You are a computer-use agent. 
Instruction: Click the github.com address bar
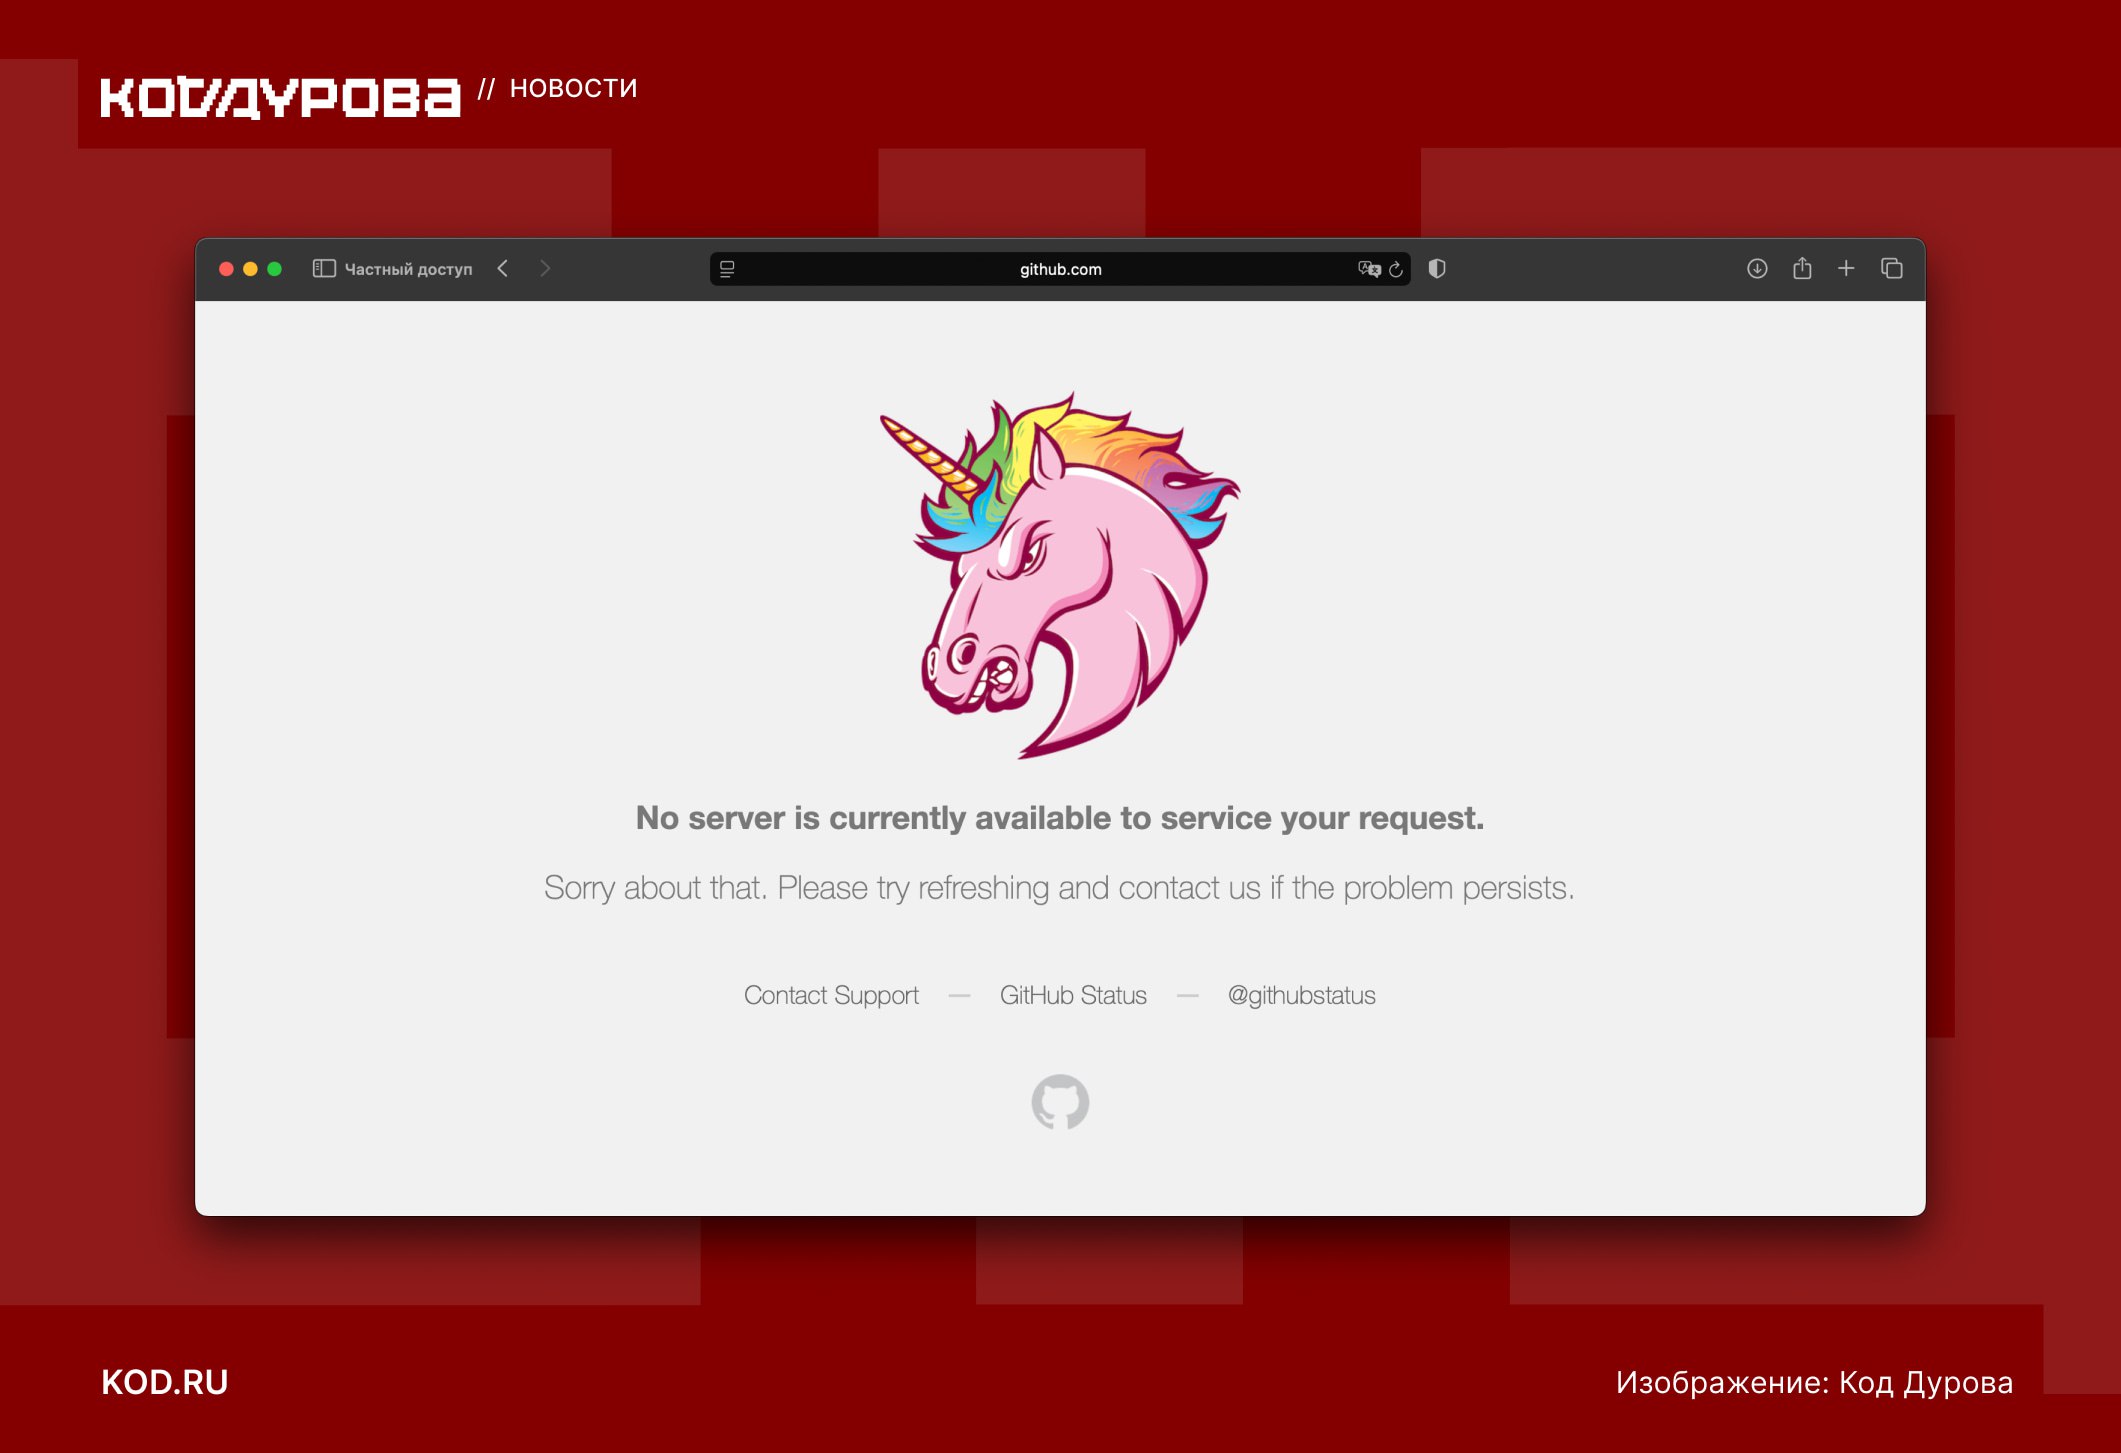tap(1060, 269)
